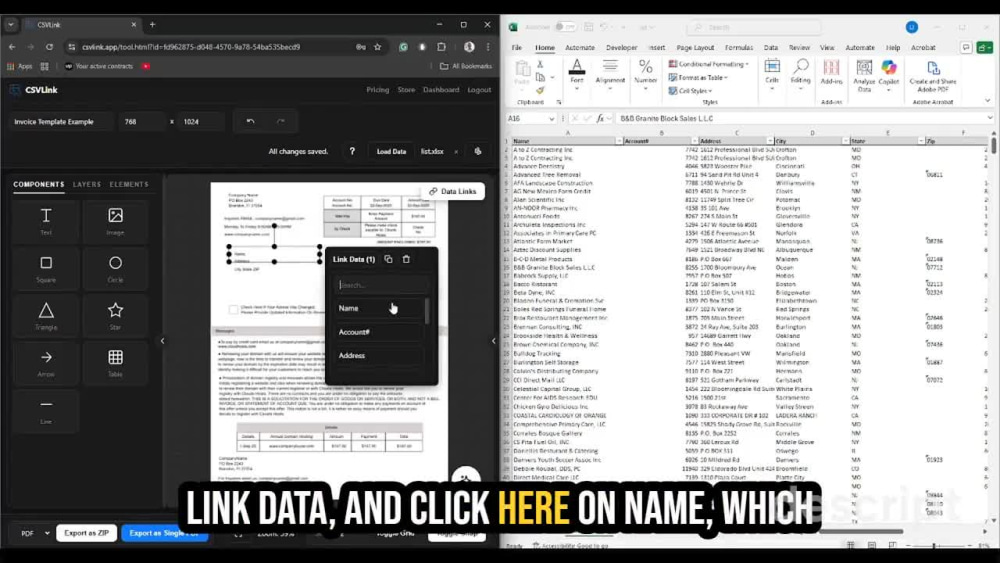Click the Format Painter brush in Excel
This screenshot has width=1000, height=563.
coord(540,91)
